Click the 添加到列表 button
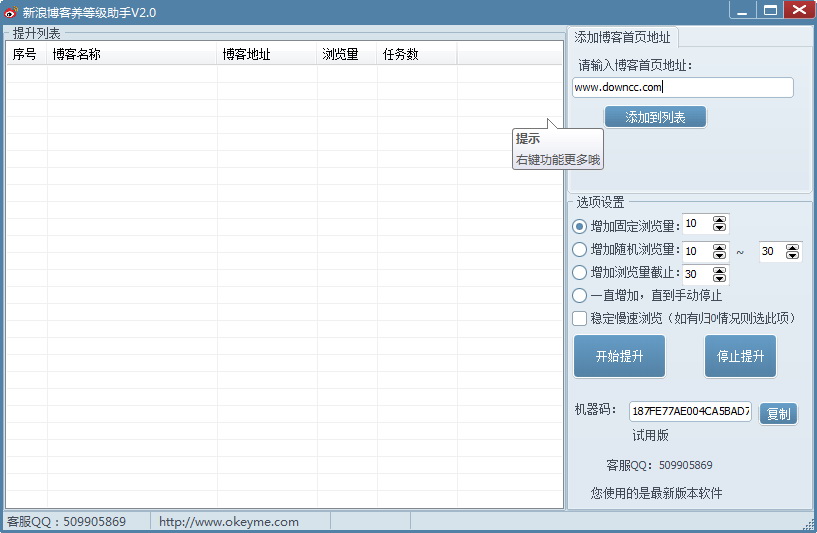 tap(655, 117)
